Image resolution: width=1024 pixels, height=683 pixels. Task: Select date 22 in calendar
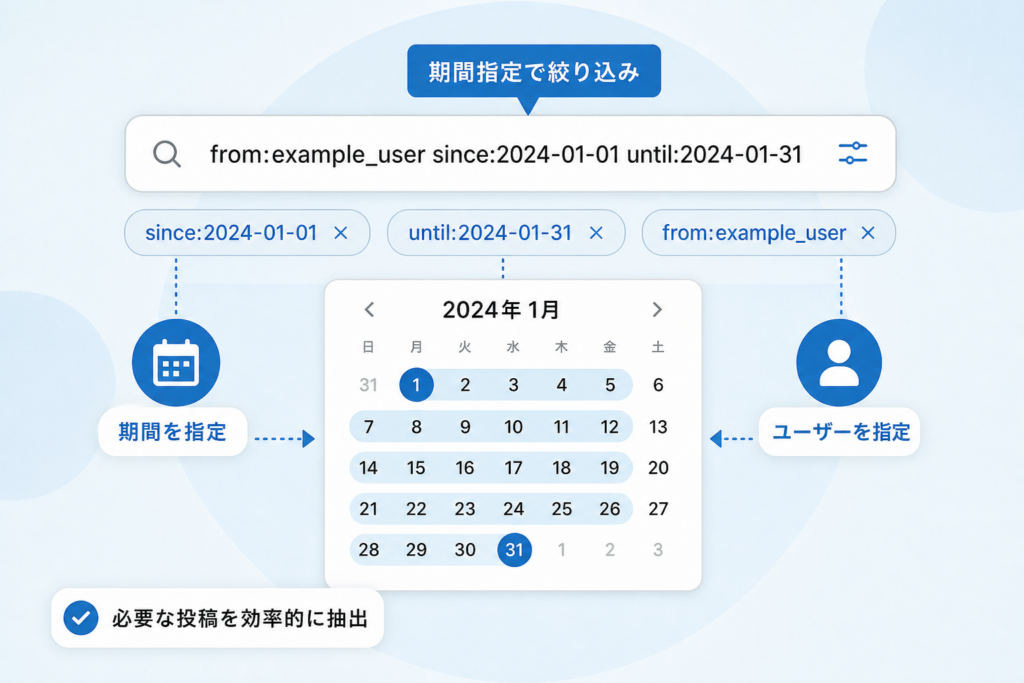(x=417, y=509)
